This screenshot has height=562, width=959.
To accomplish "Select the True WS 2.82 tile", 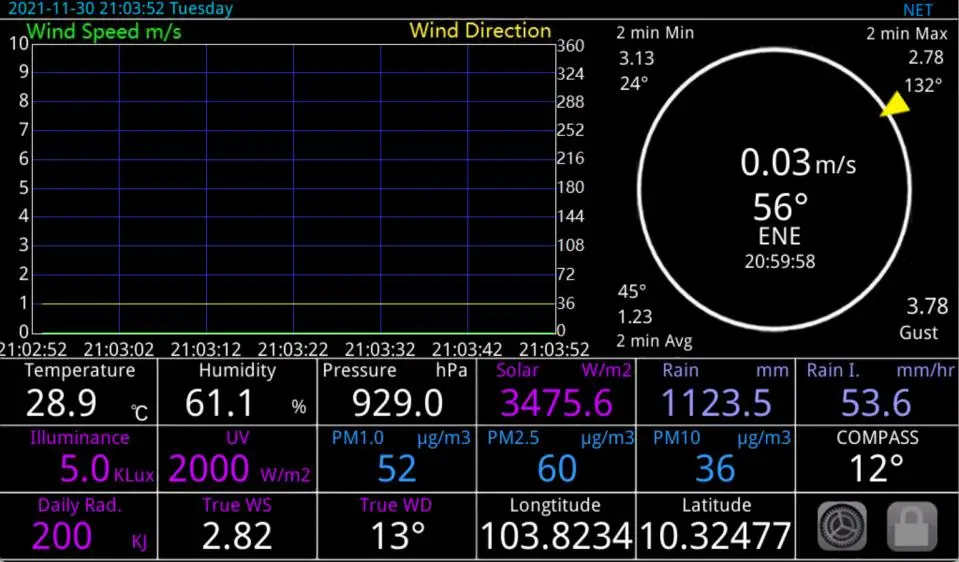I will pyautogui.click(x=238, y=525).
